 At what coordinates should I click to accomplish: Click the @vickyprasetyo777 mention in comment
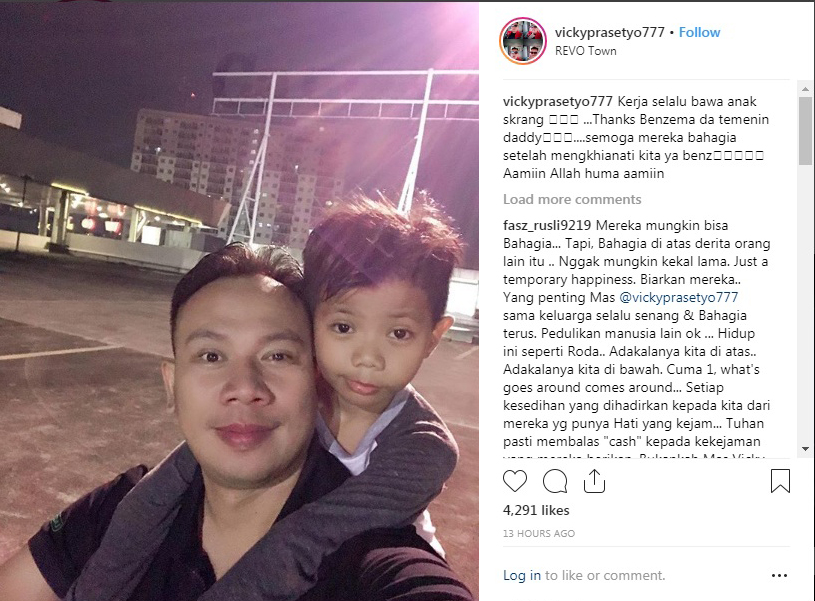point(678,297)
